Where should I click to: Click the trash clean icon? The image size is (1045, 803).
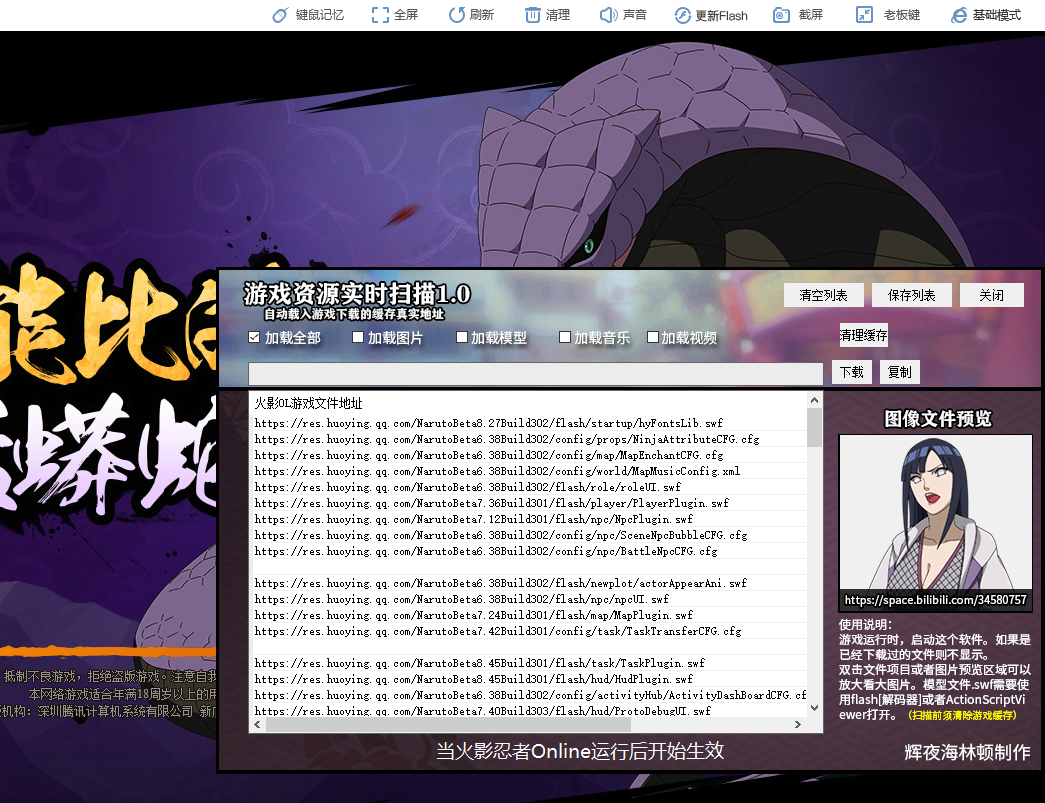click(x=532, y=15)
